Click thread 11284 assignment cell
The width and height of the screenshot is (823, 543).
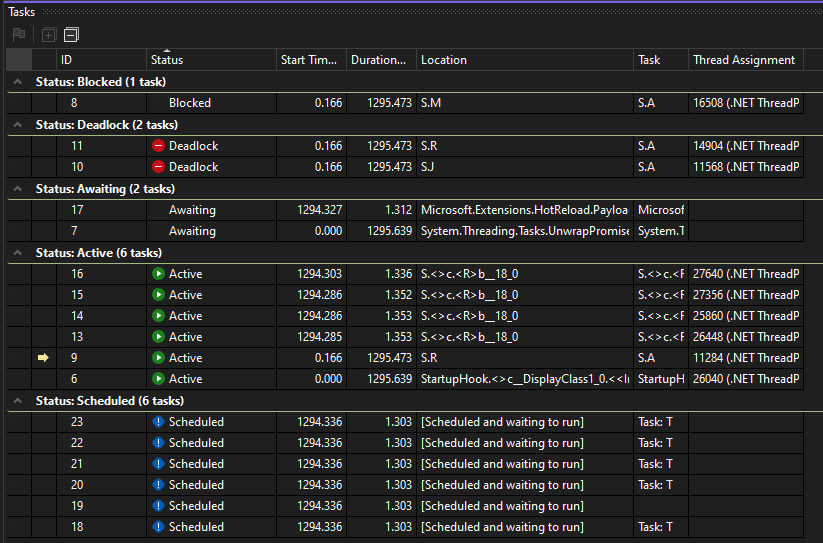coord(746,358)
